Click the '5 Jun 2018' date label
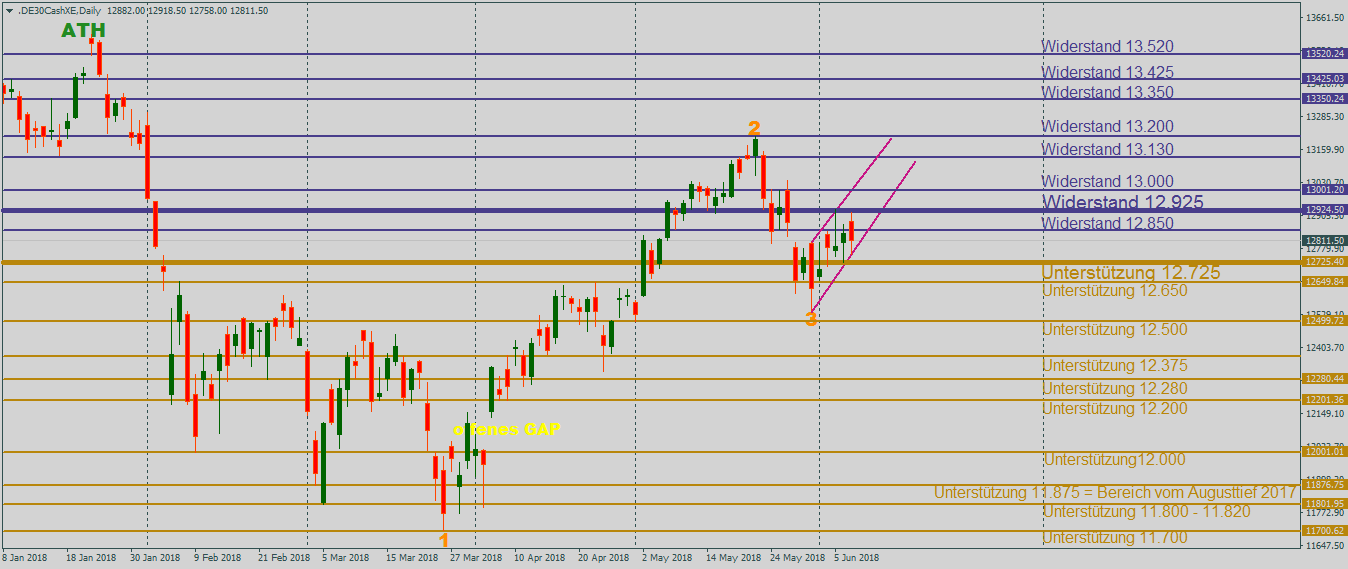Image resolution: width=1348 pixels, height=569 pixels. [857, 558]
